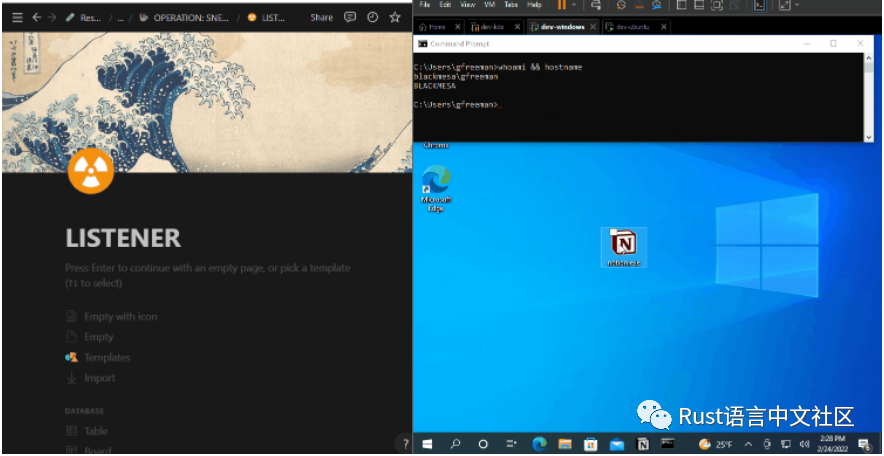Expand the '...' collapsed breadcrumb
The image size is (884, 456).
120,17
